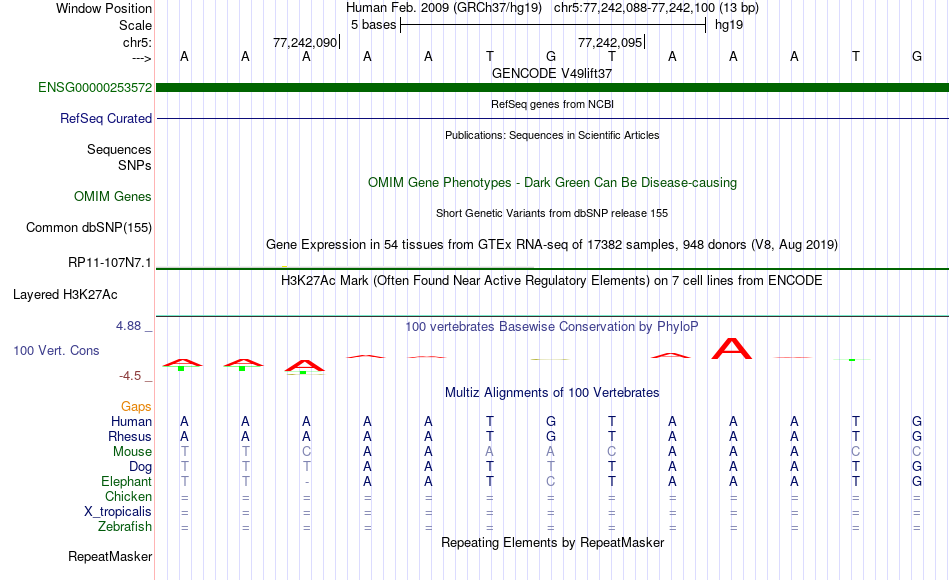Viewport: 950px width, 580px height.
Task: Select the green ENSG00000253572 gene bar
Action: pos(552,88)
